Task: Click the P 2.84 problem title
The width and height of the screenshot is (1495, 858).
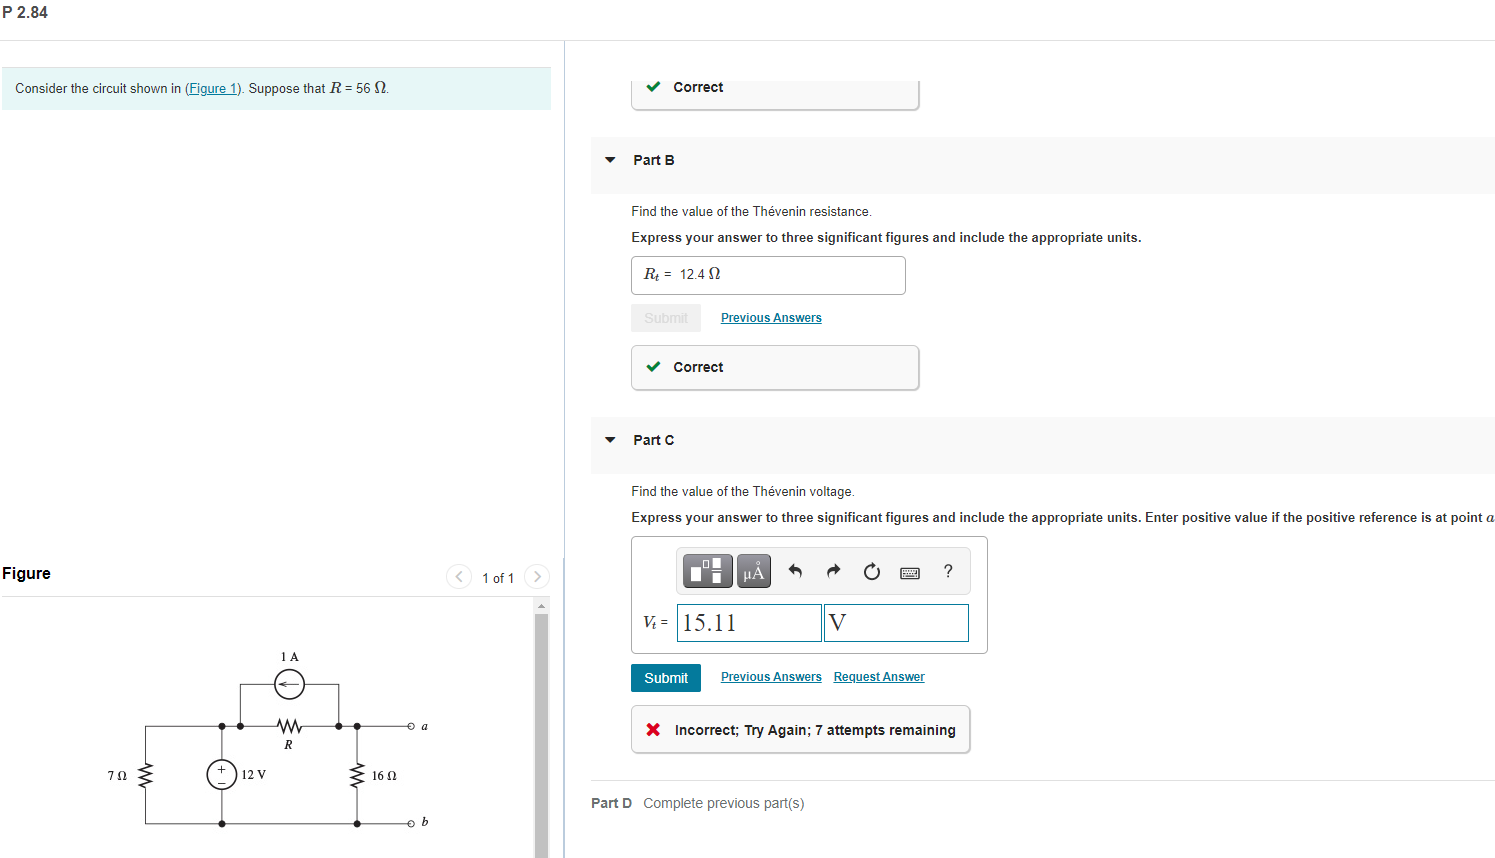Action: [25, 13]
